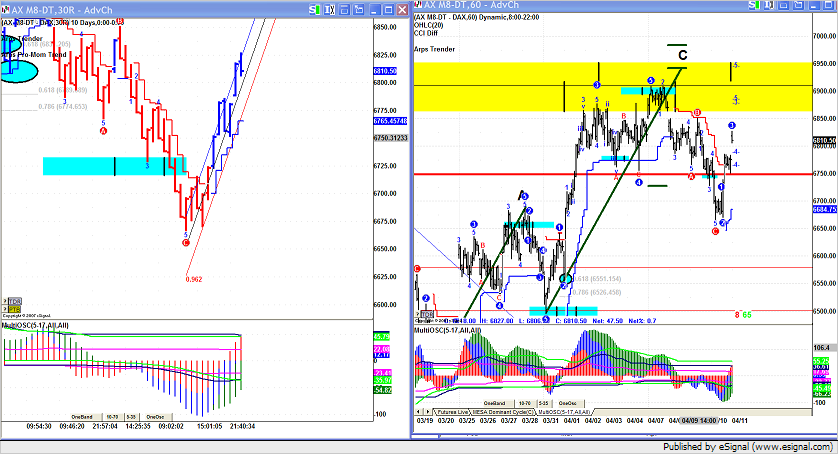Viewport: 838px width, 454px height.
Task: Click the cascade windows icon in left chart title bar
Action: [x=358, y=8]
